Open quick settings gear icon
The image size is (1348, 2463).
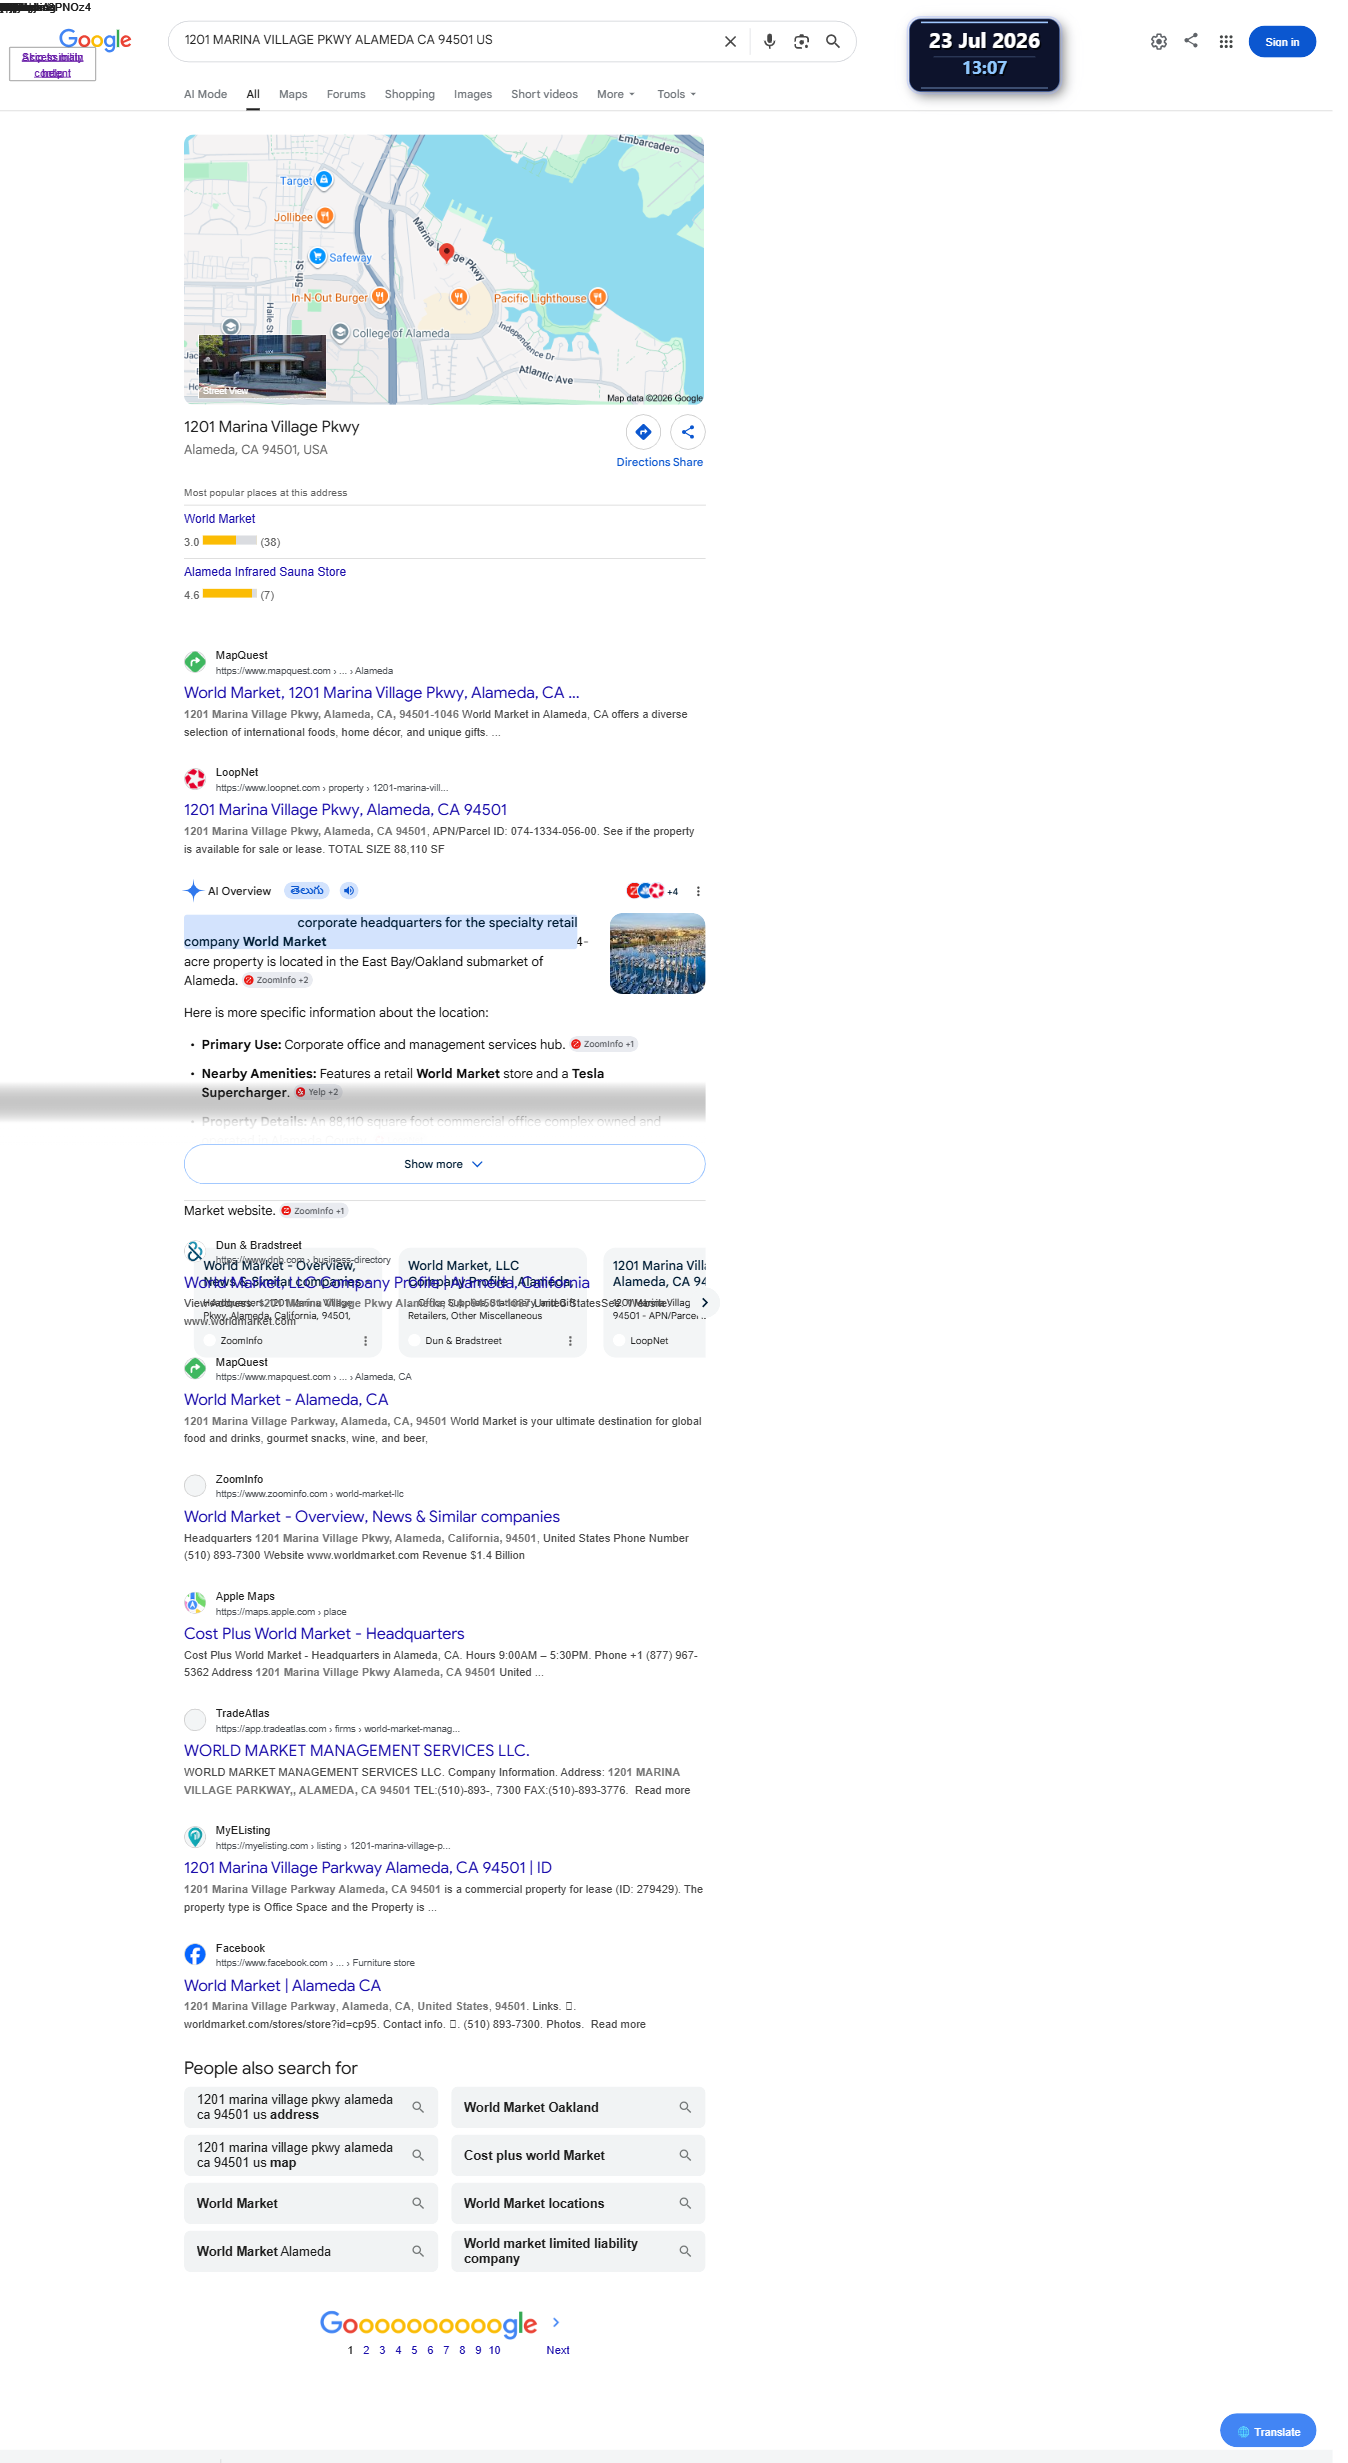(x=1159, y=42)
